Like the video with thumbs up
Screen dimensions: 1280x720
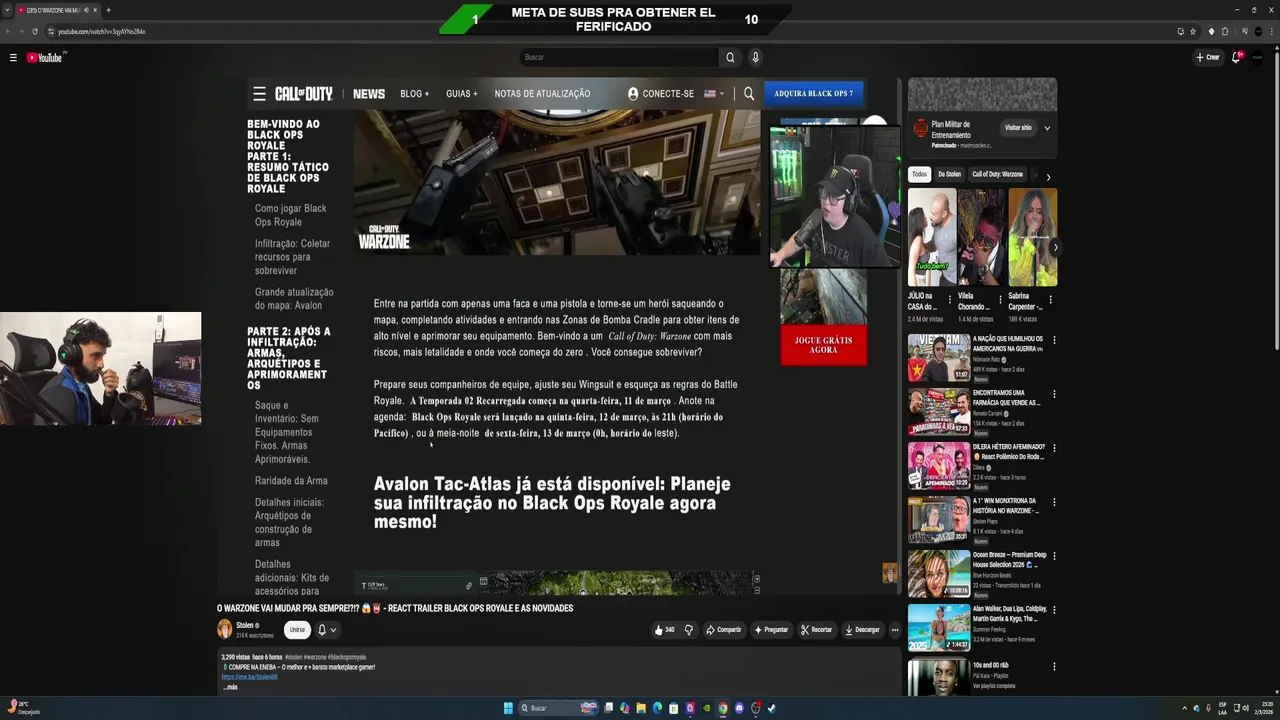point(664,630)
